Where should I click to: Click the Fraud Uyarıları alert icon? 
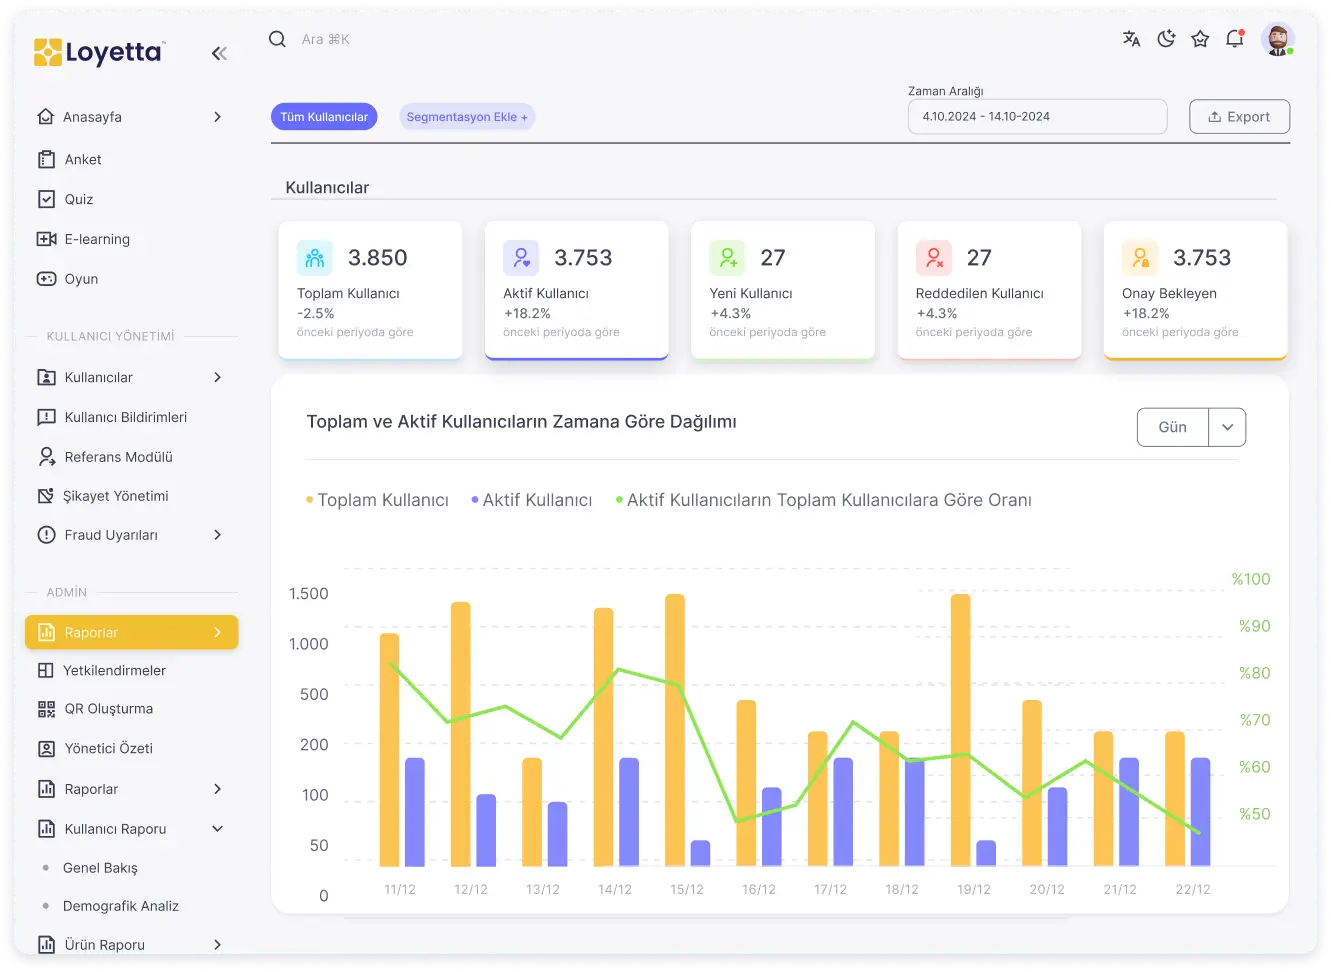click(46, 535)
